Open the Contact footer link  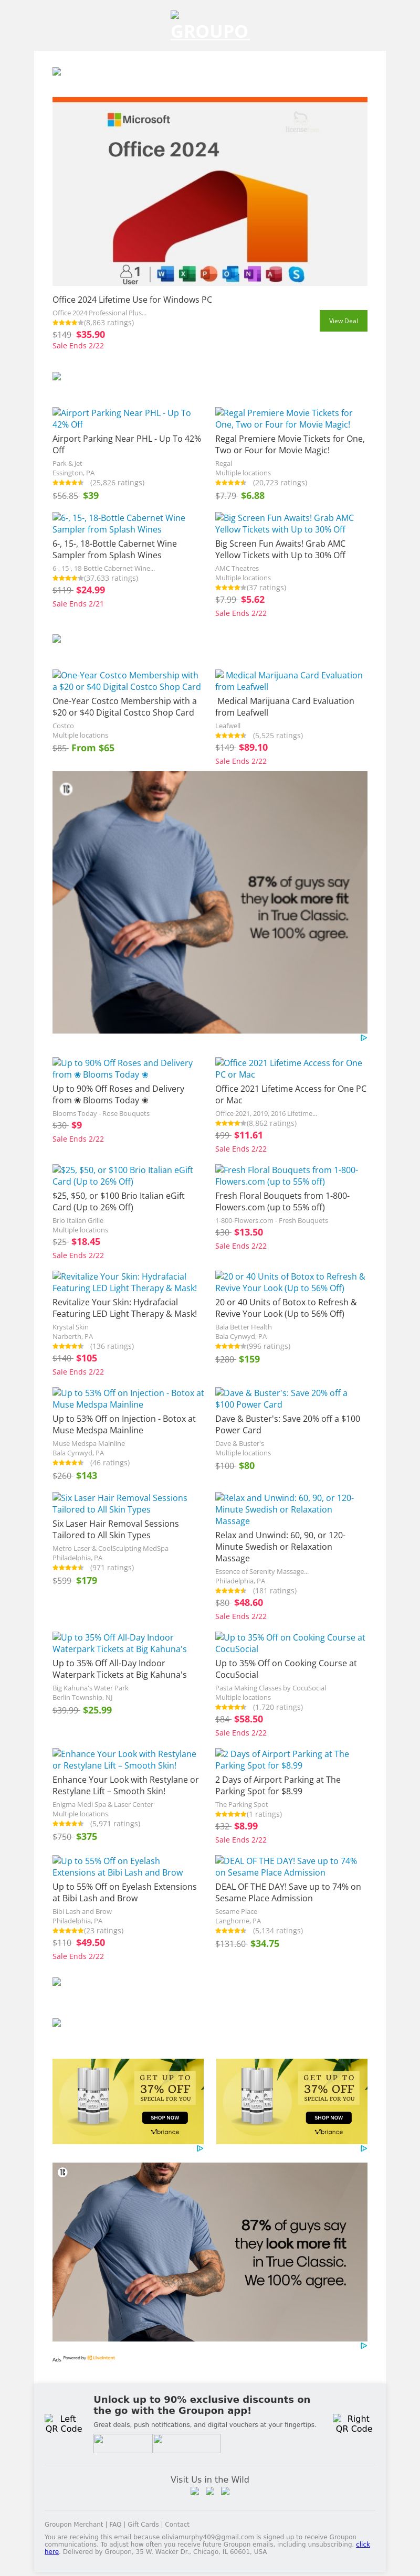click(x=177, y=2525)
